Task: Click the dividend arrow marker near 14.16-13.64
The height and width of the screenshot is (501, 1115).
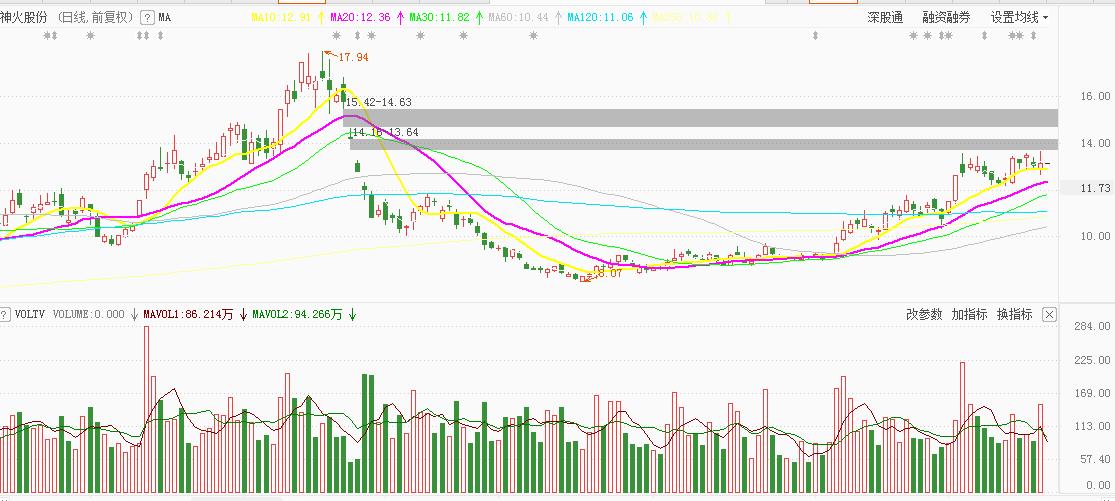Action: point(352,132)
